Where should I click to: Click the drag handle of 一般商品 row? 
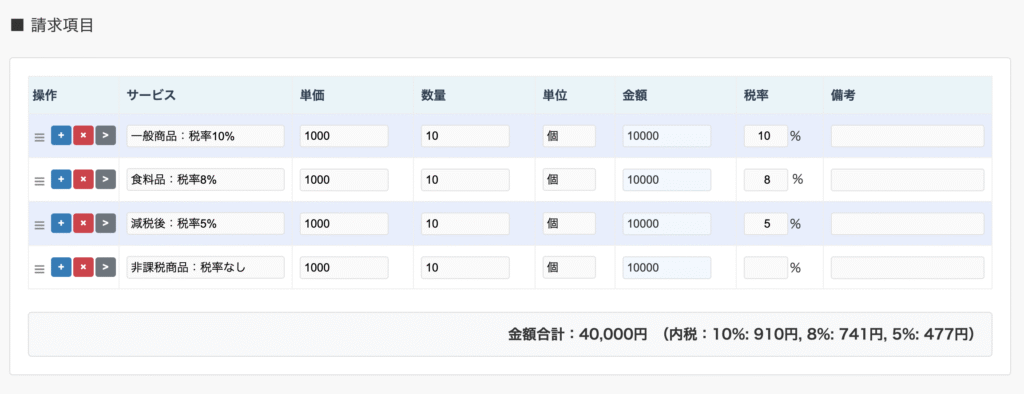[39, 137]
